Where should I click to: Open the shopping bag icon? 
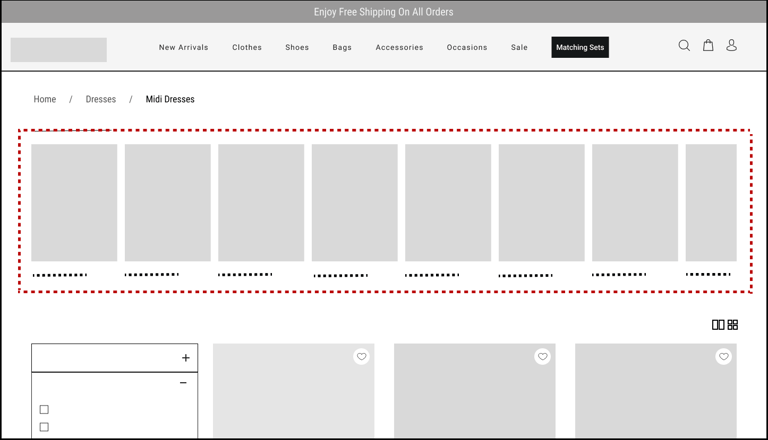708,45
